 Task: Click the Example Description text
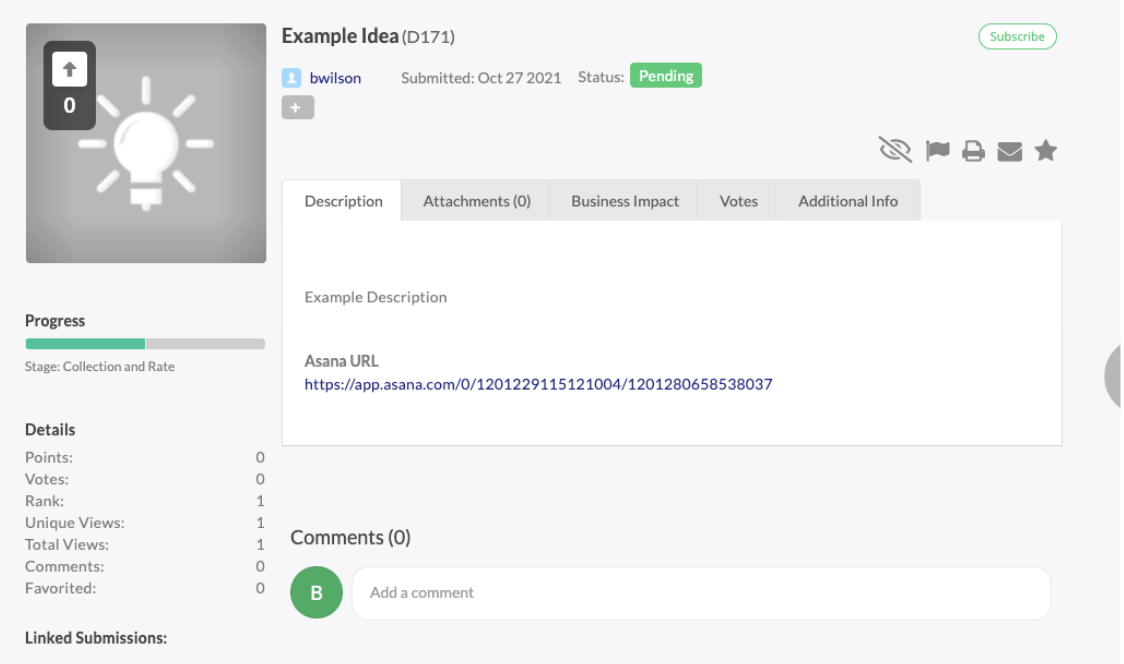(x=376, y=297)
